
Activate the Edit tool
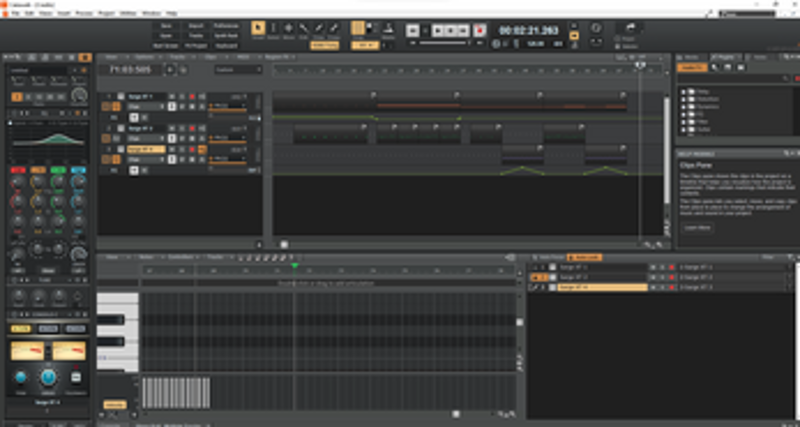click(304, 28)
